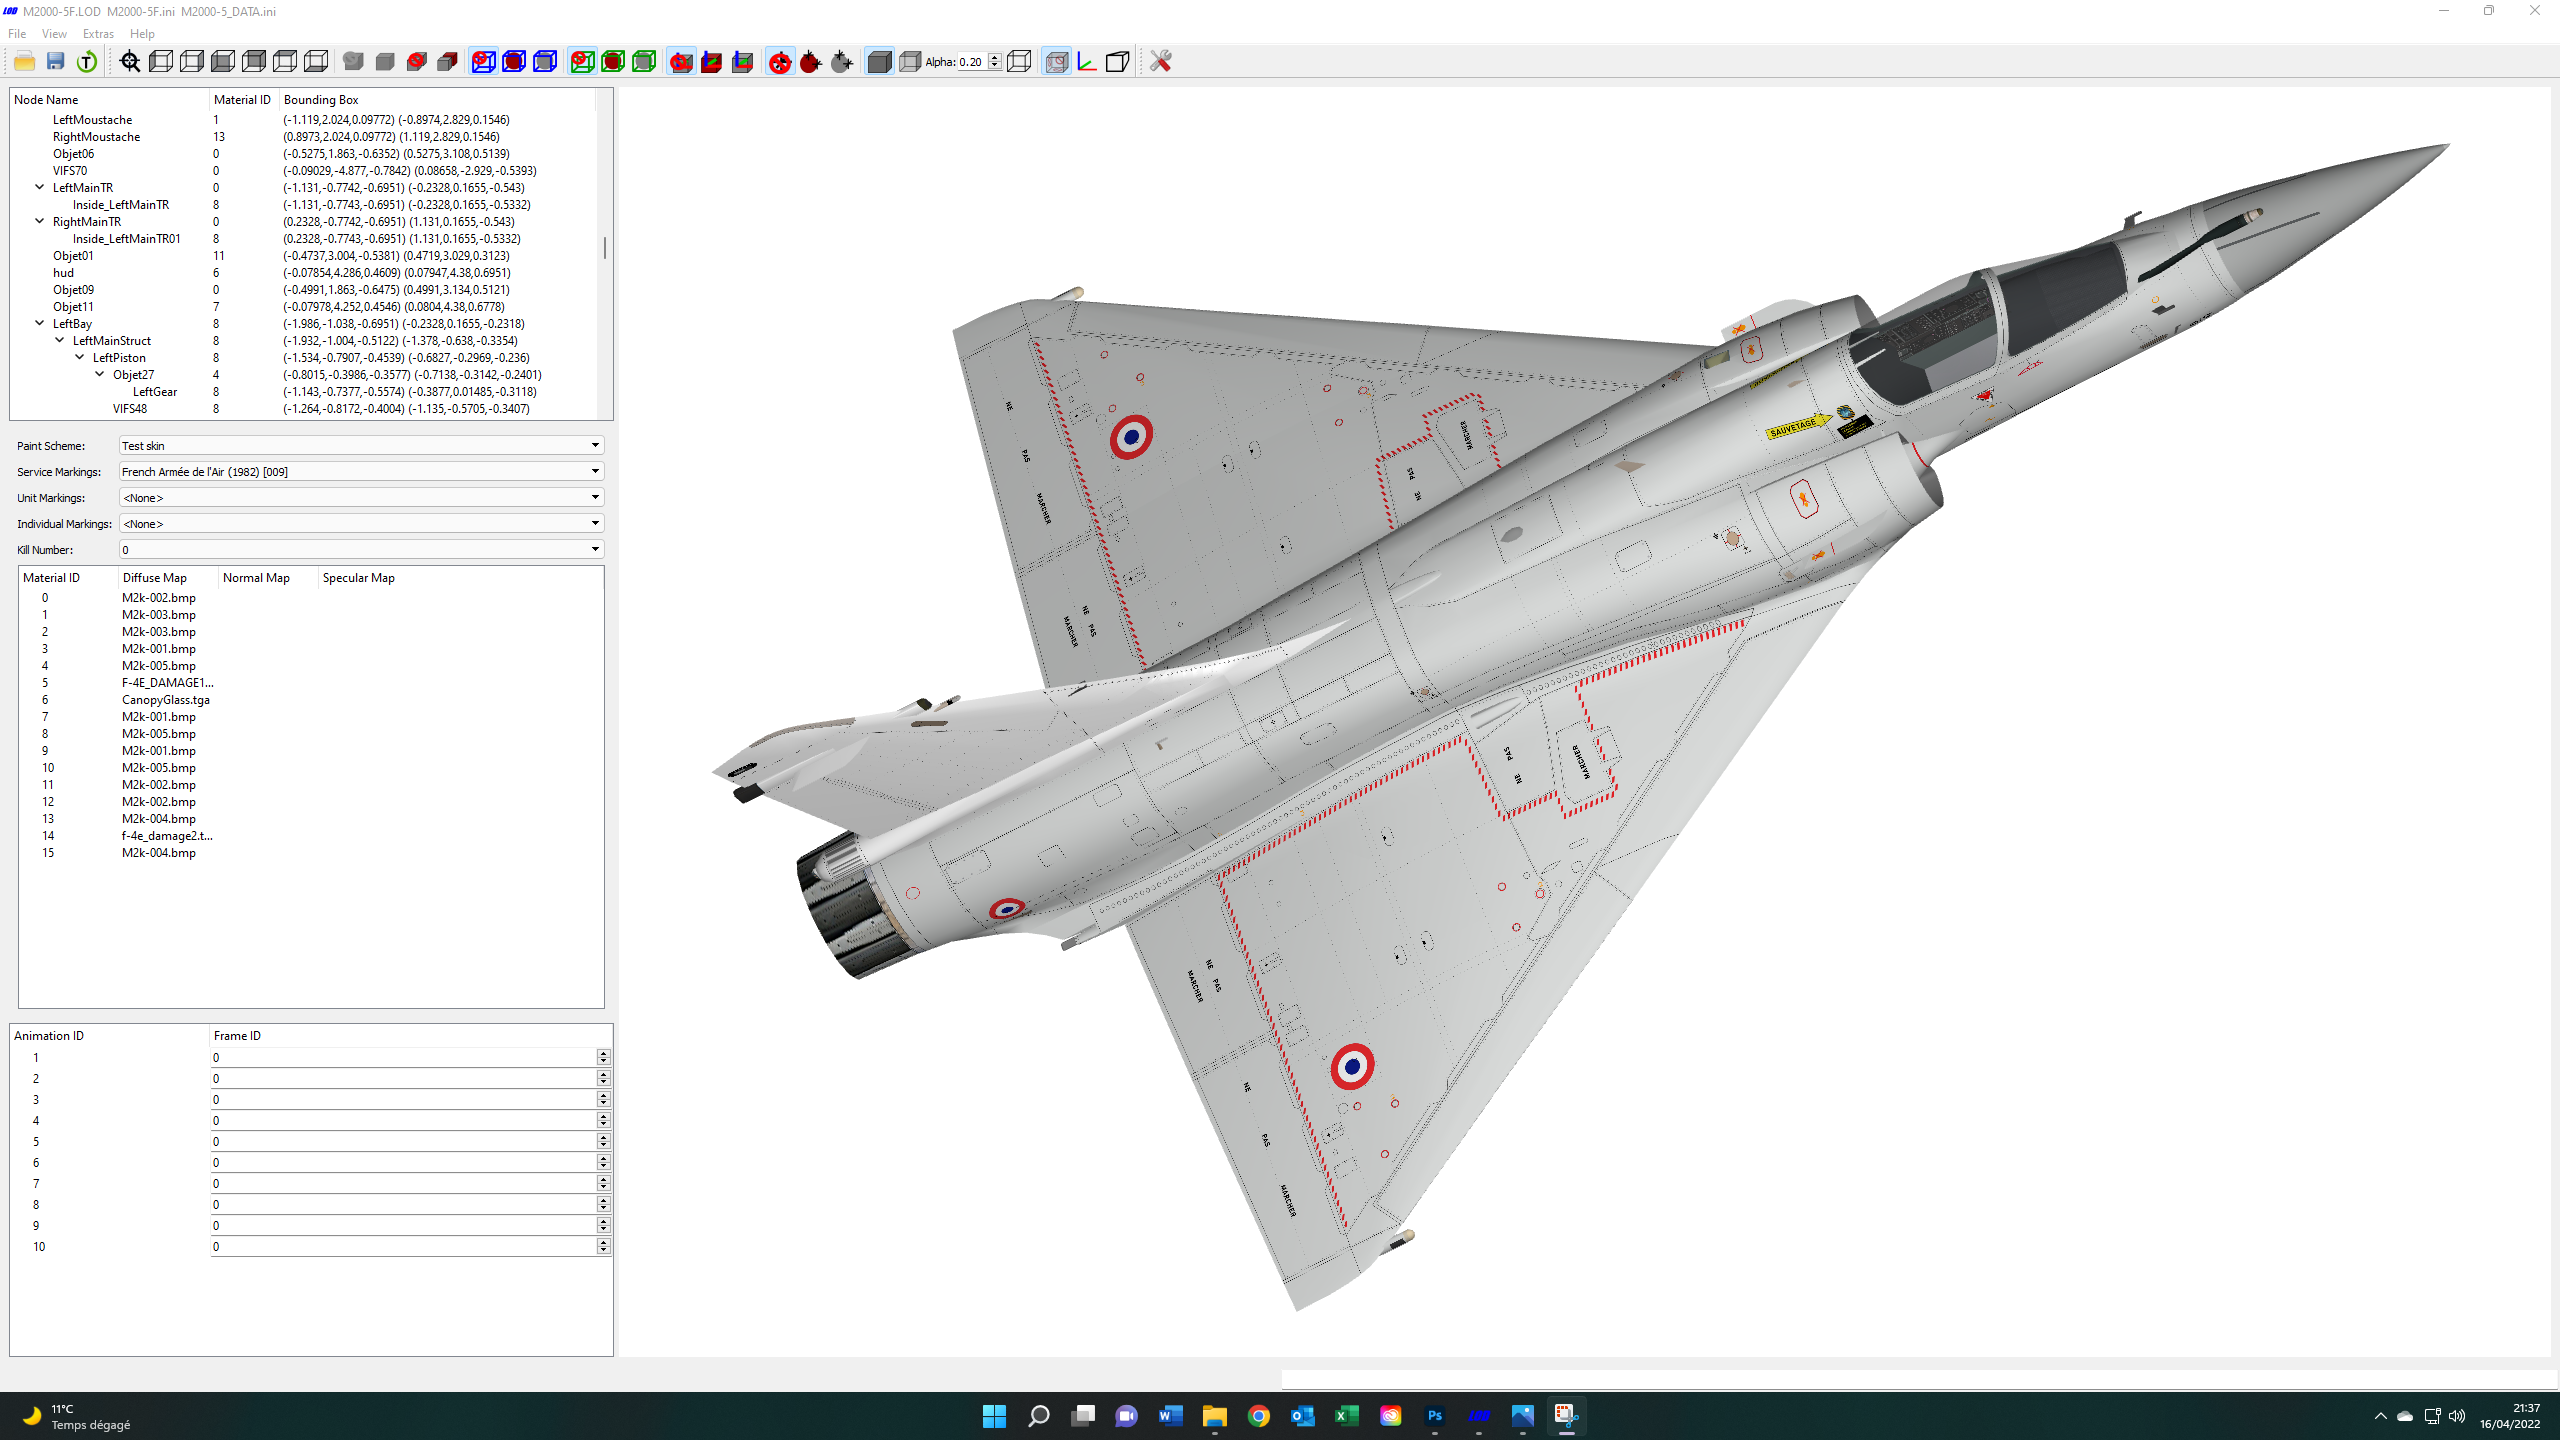Select the CanopyGlass.tga material row

(310, 700)
